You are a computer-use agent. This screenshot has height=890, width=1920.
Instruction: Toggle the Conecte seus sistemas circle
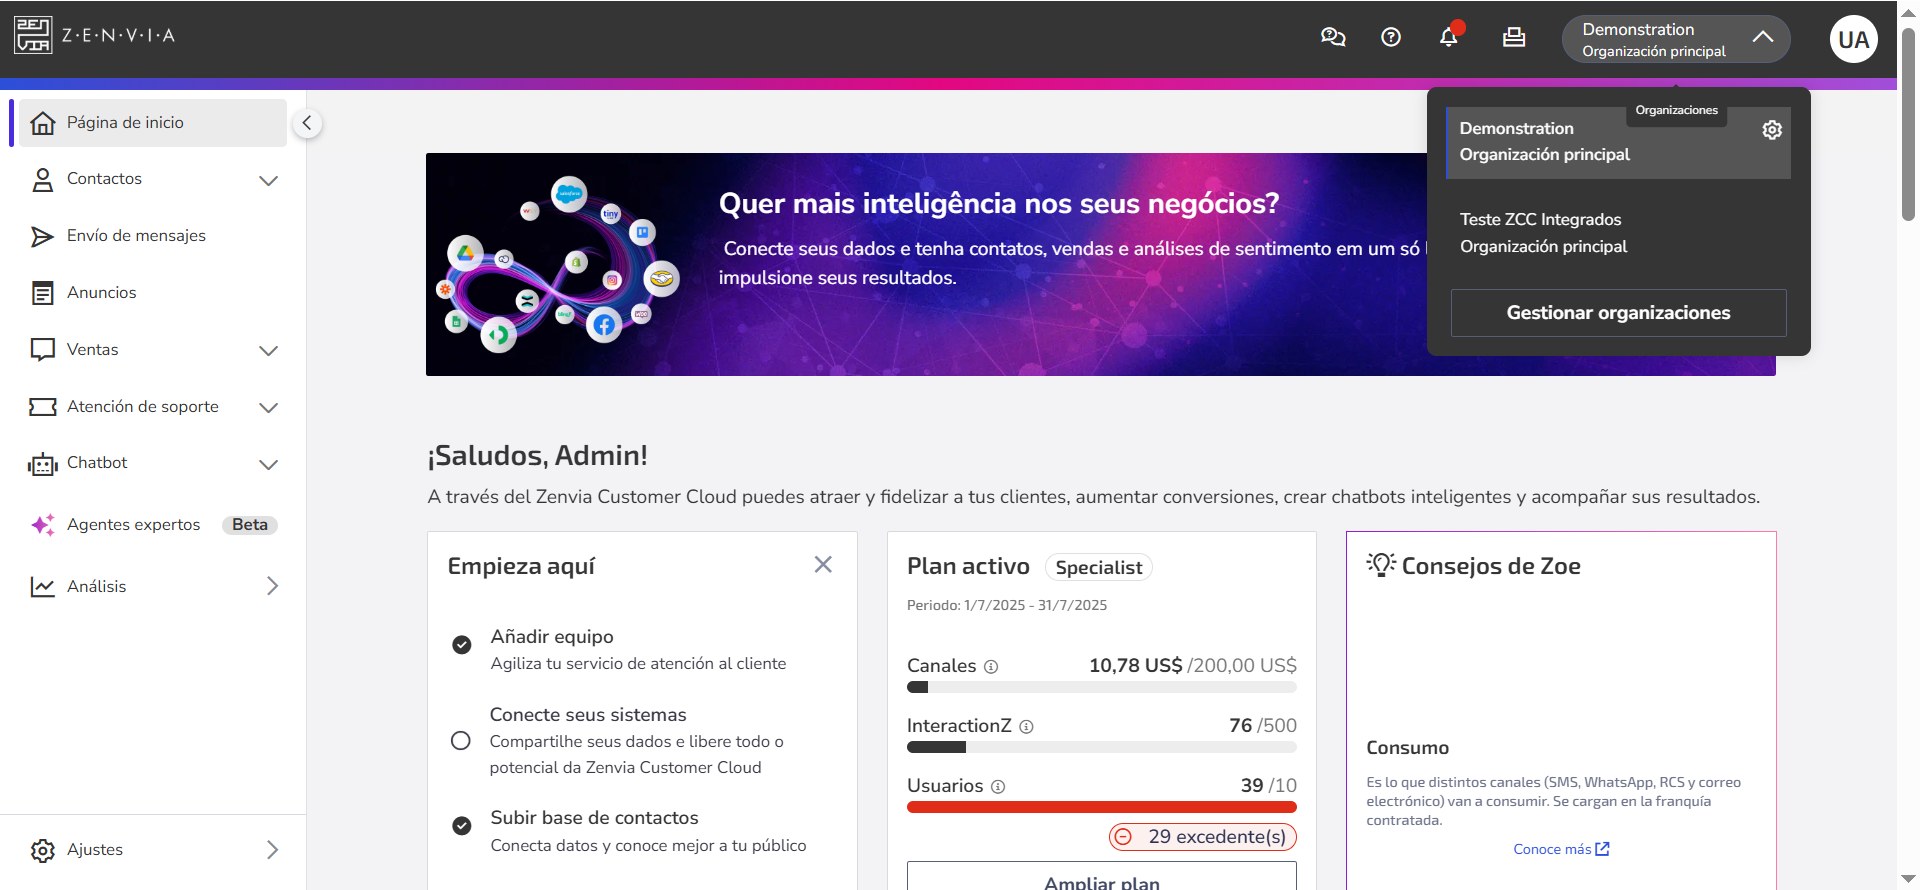[461, 741]
